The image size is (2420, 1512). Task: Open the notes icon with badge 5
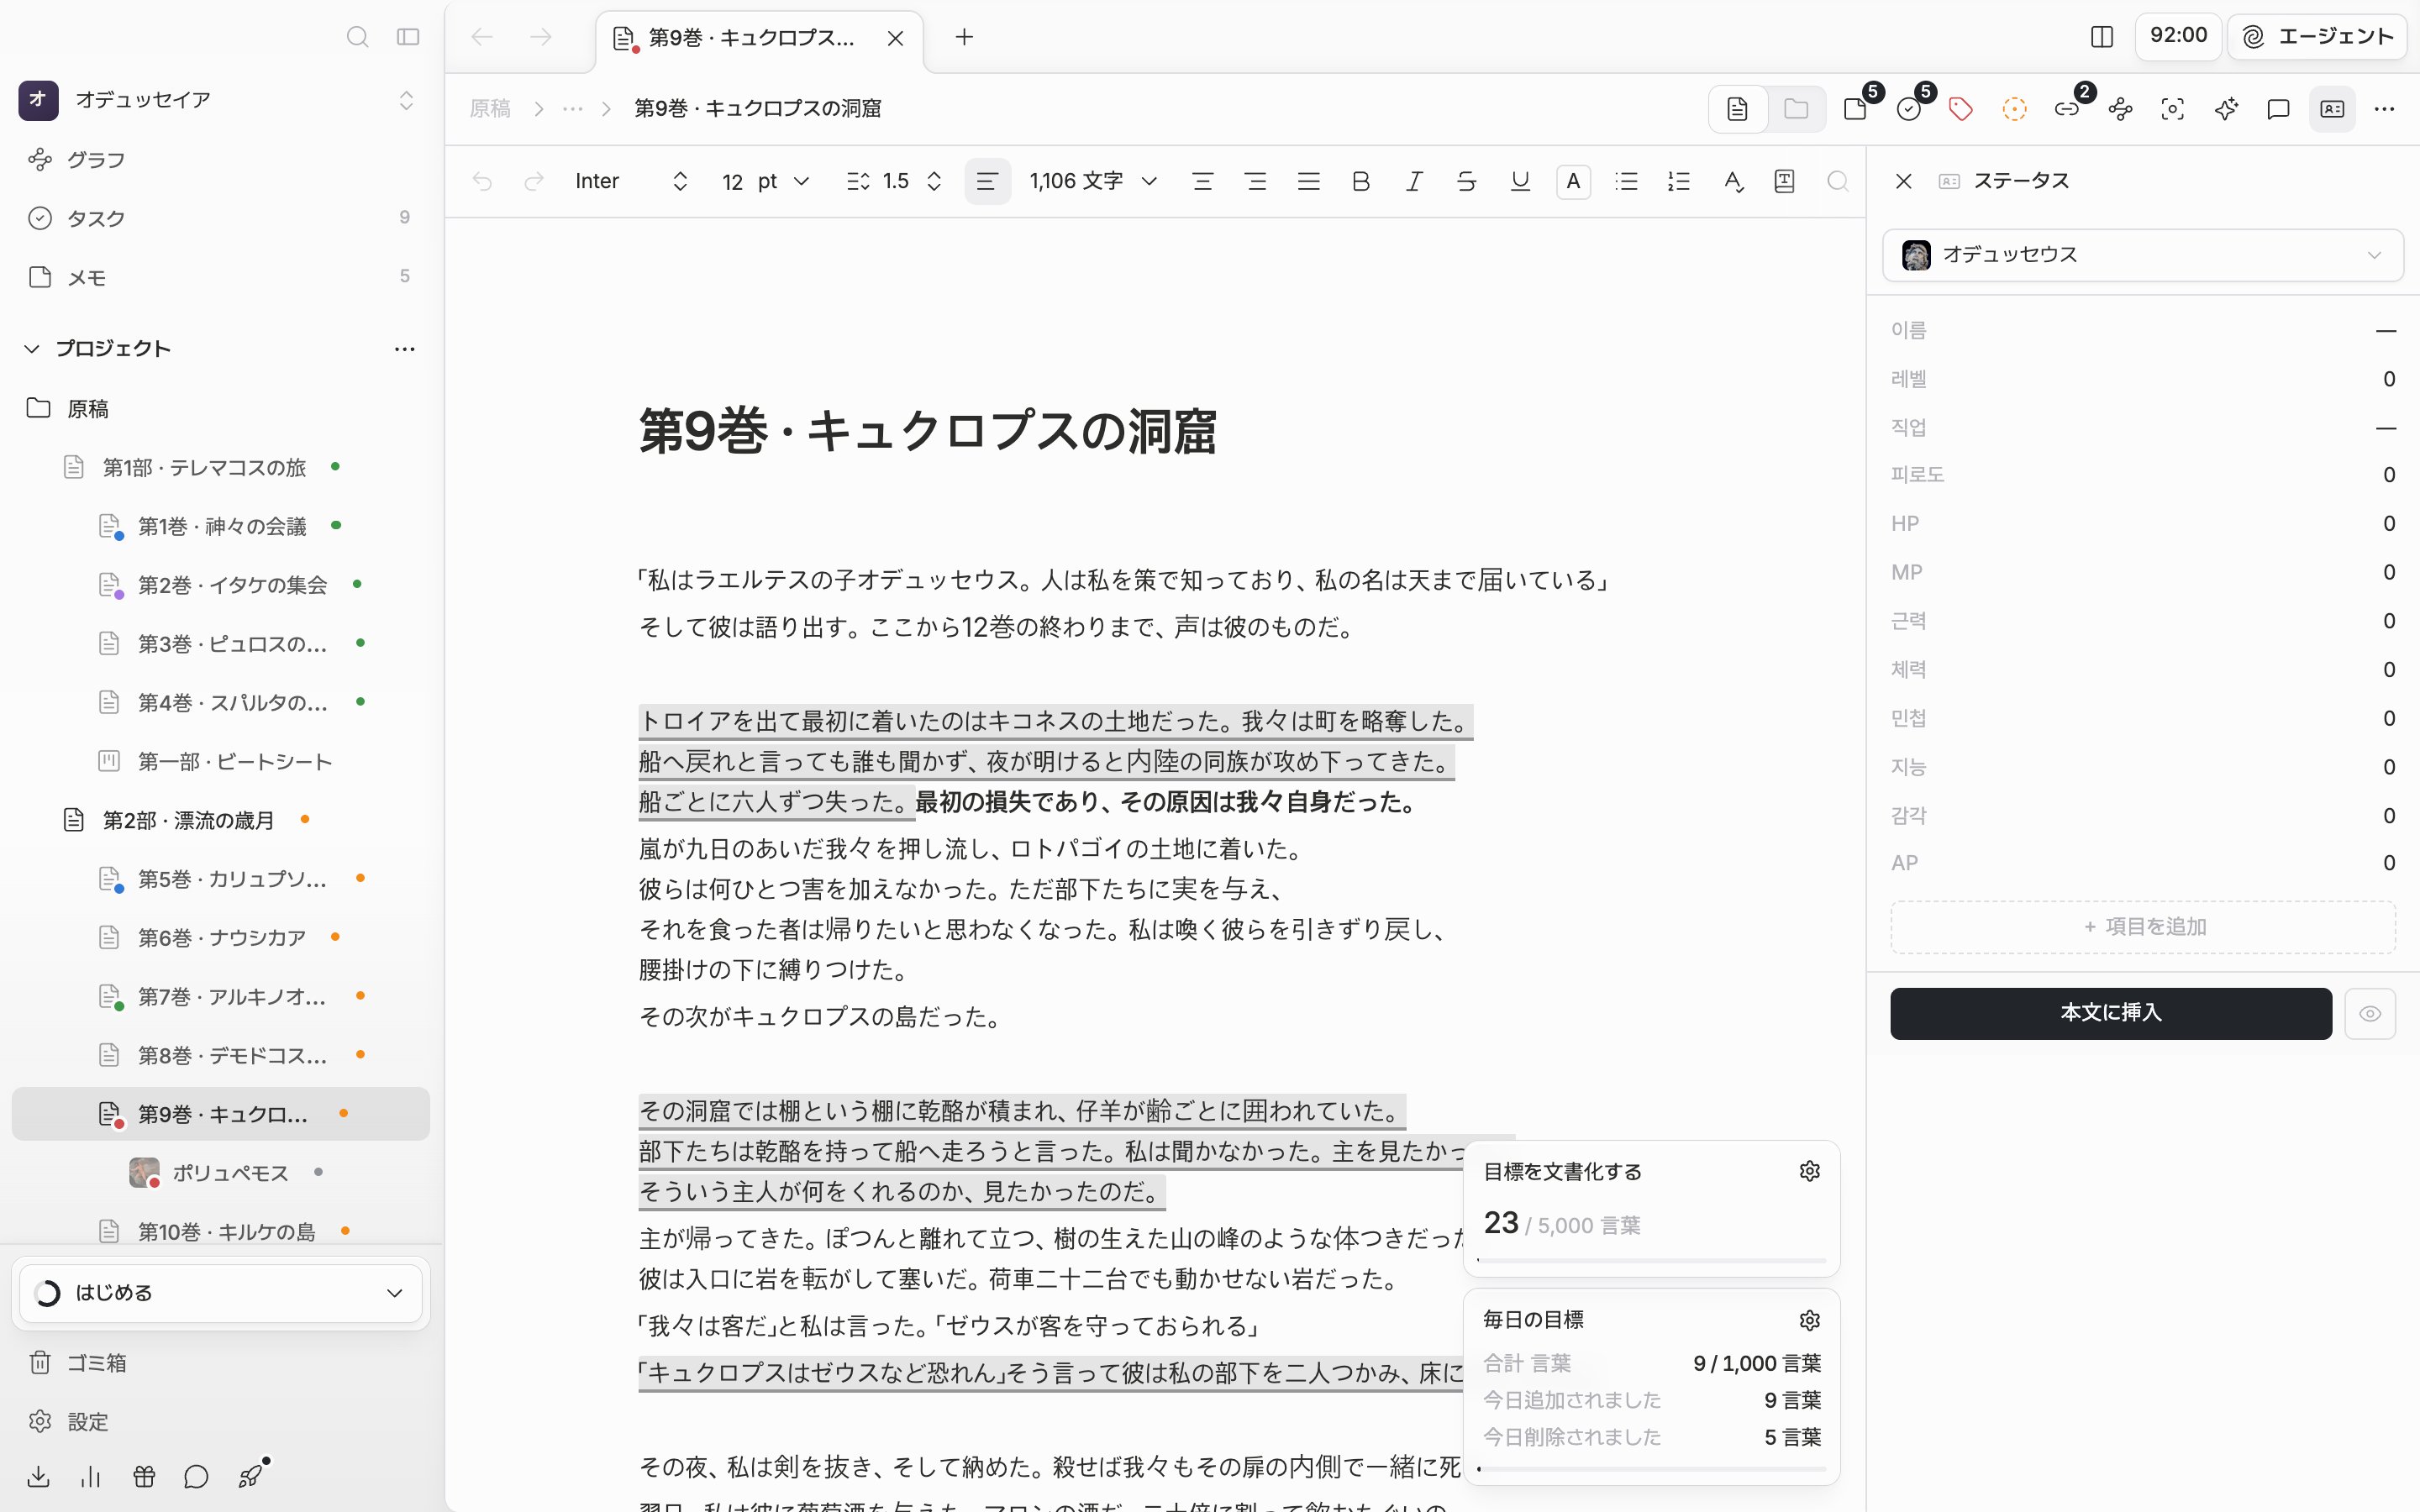1856,108
